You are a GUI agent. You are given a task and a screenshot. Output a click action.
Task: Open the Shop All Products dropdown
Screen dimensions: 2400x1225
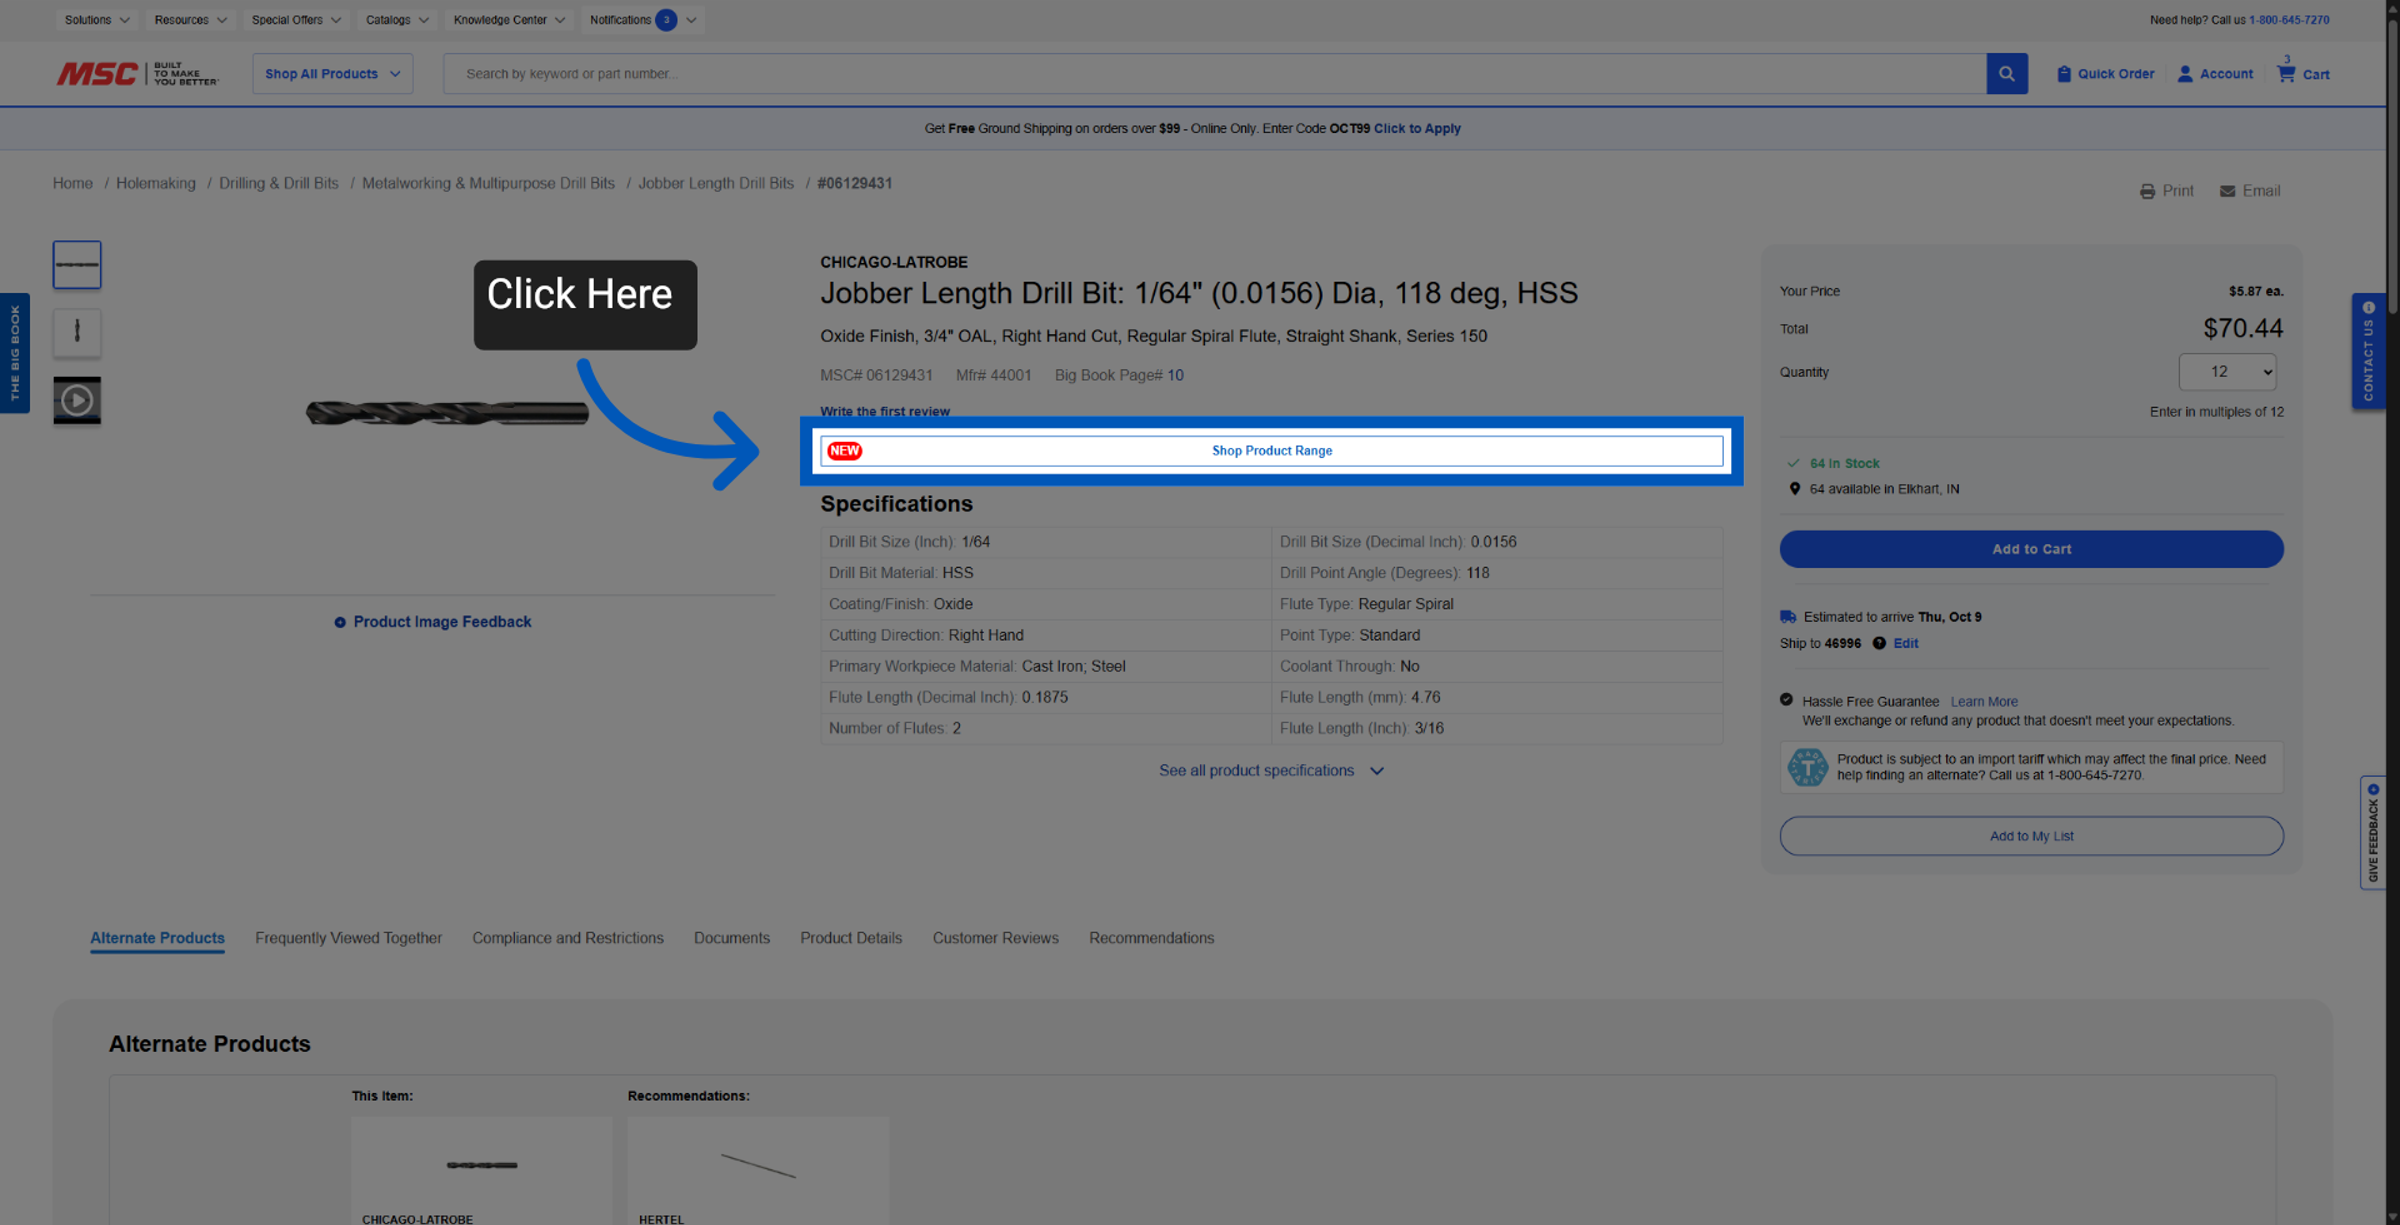(332, 74)
